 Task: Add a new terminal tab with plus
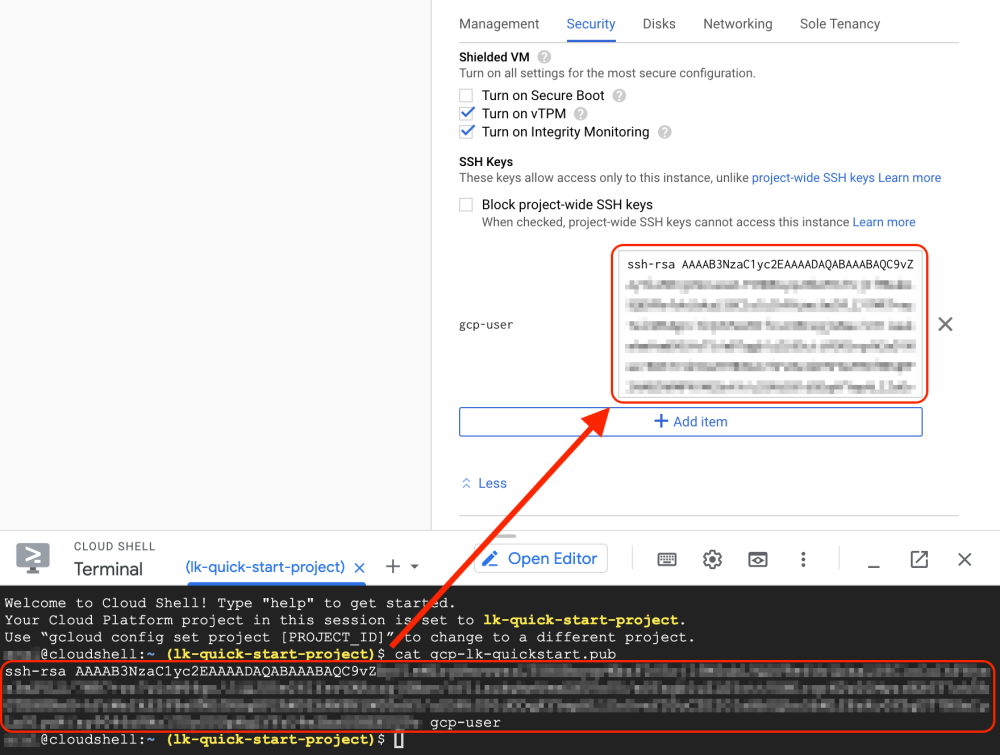[x=393, y=566]
